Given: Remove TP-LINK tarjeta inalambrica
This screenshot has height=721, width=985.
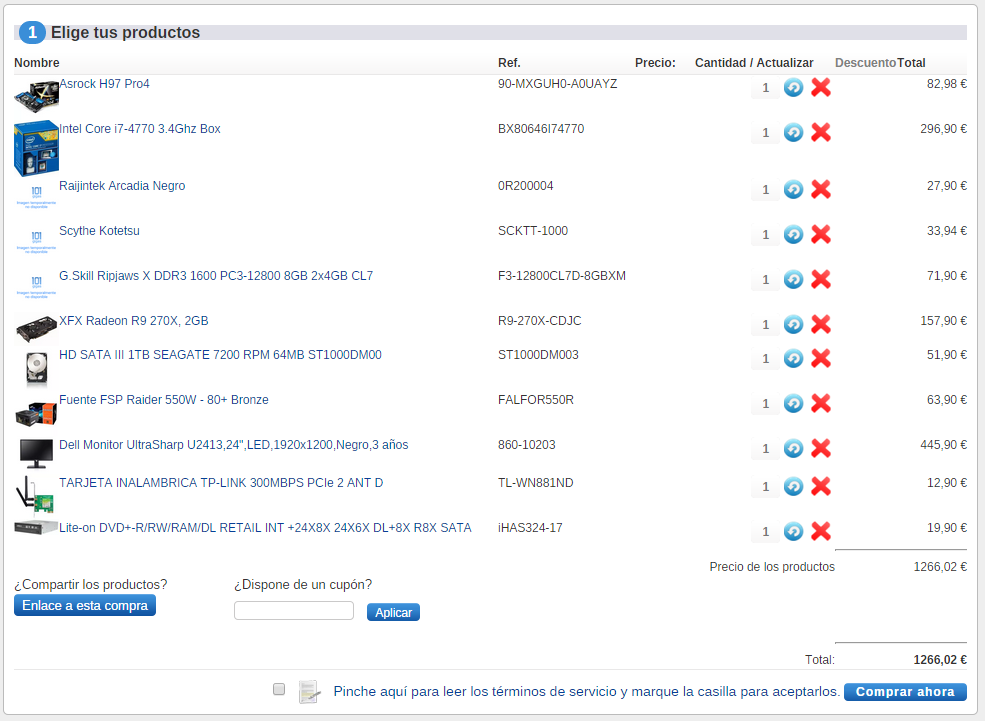Looking at the screenshot, I should pyautogui.click(x=820, y=487).
